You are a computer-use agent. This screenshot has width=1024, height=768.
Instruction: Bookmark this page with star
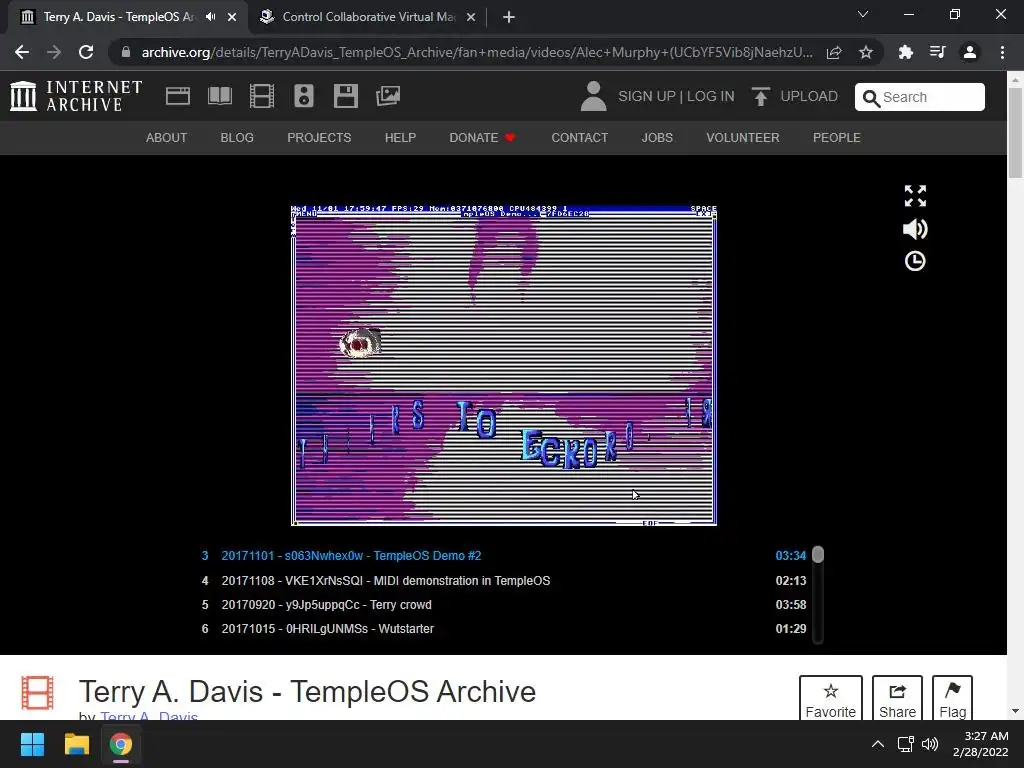(866, 52)
